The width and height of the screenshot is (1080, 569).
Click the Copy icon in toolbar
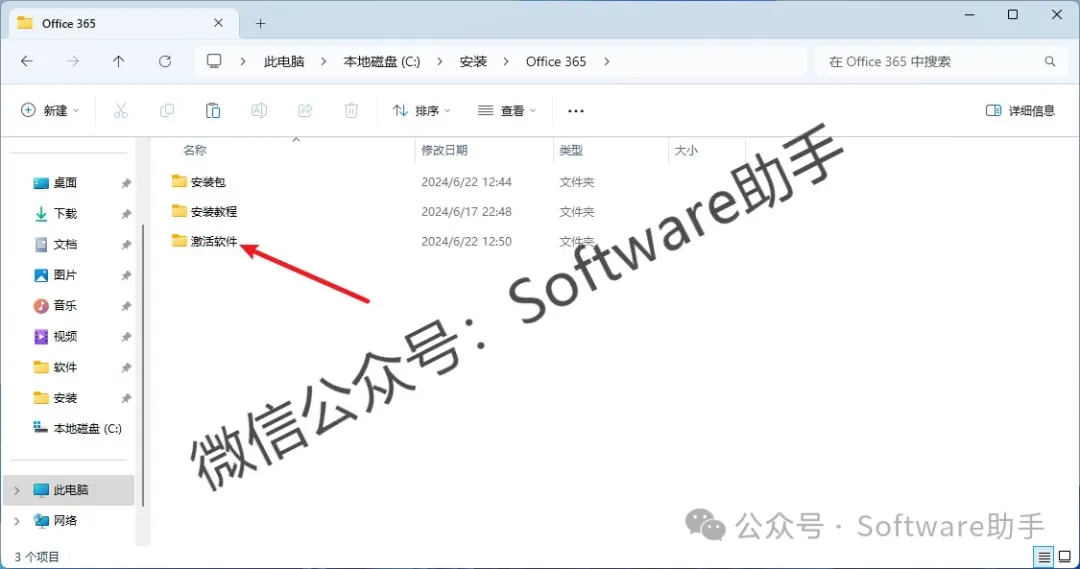(x=167, y=110)
